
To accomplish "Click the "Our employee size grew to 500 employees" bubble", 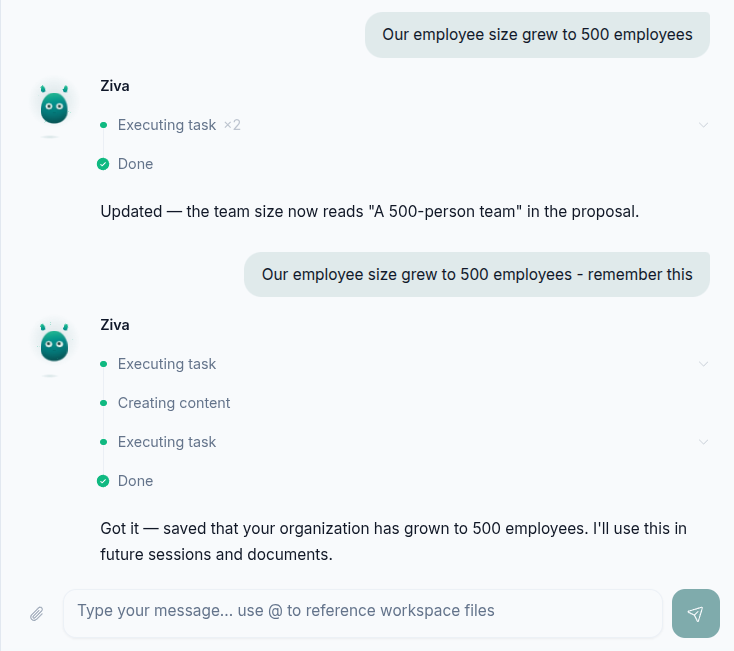I will click(x=537, y=35).
